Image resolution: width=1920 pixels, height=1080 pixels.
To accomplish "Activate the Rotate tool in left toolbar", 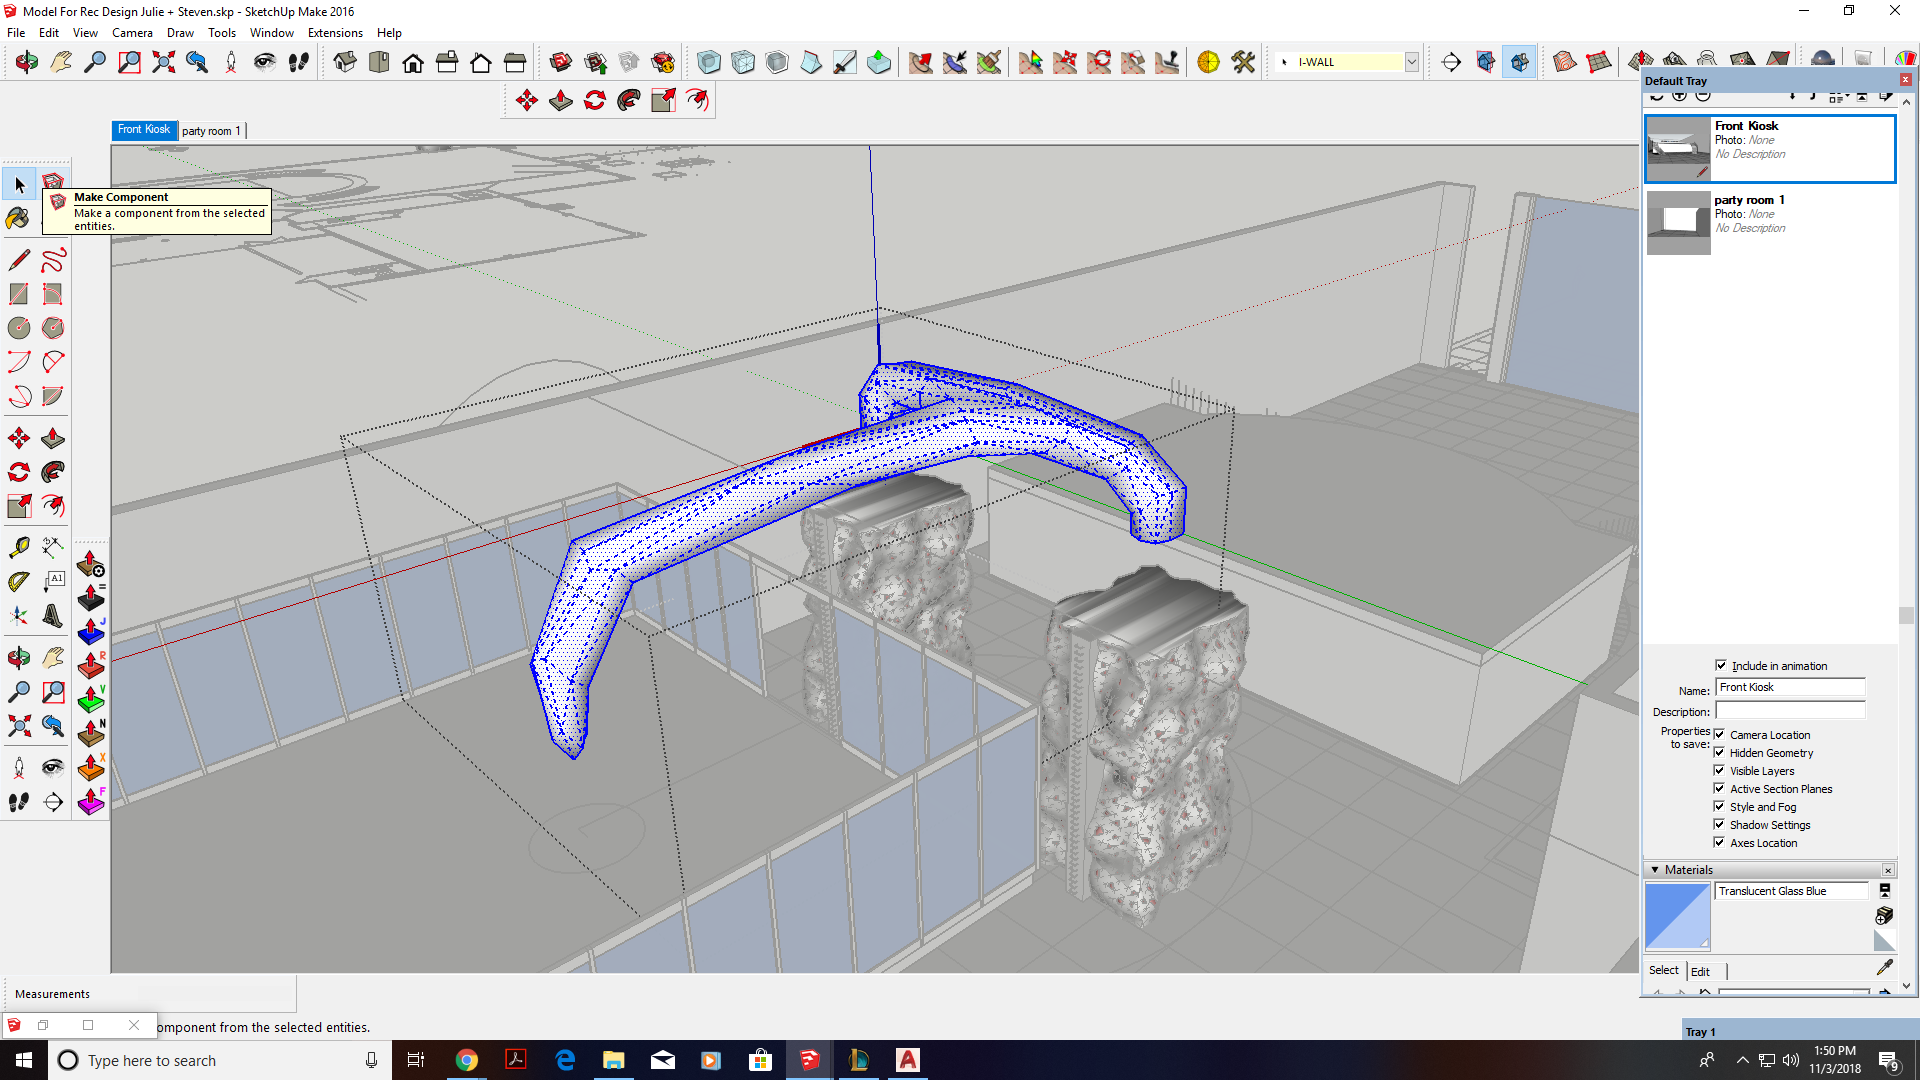I will pos(18,472).
